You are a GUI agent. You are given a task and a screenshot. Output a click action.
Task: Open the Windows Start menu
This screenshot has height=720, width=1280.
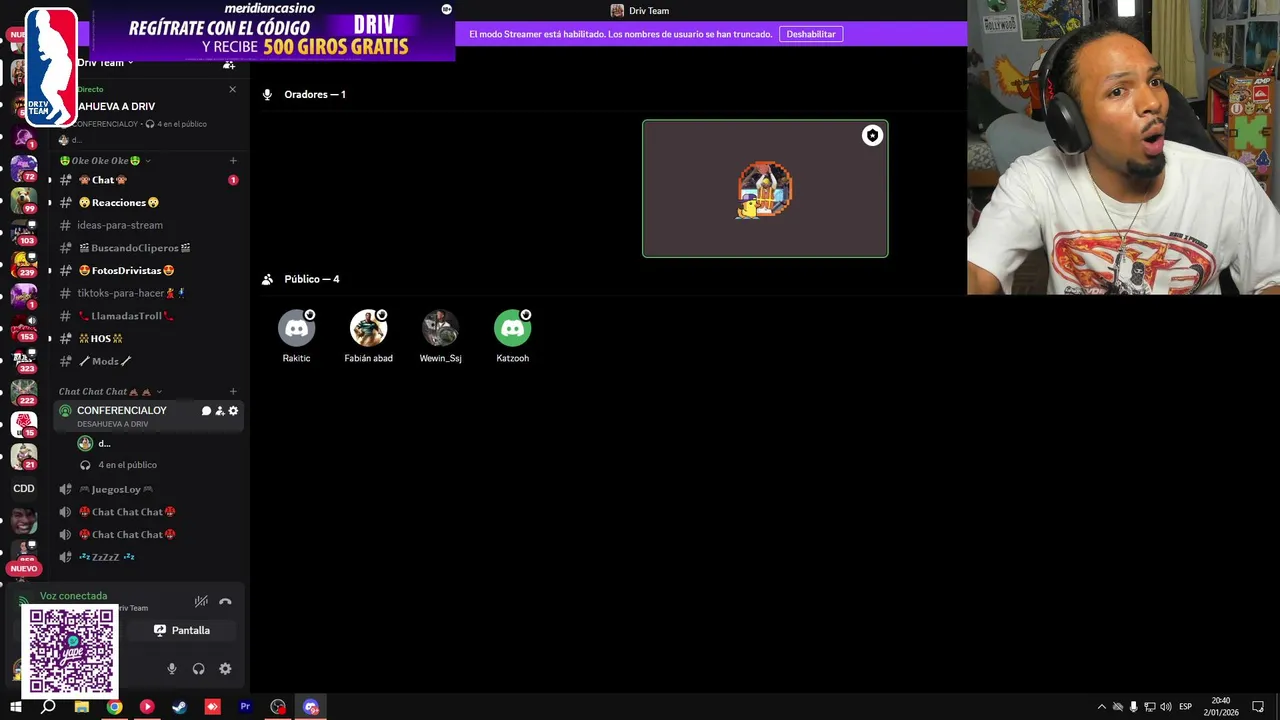tap(15, 707)
